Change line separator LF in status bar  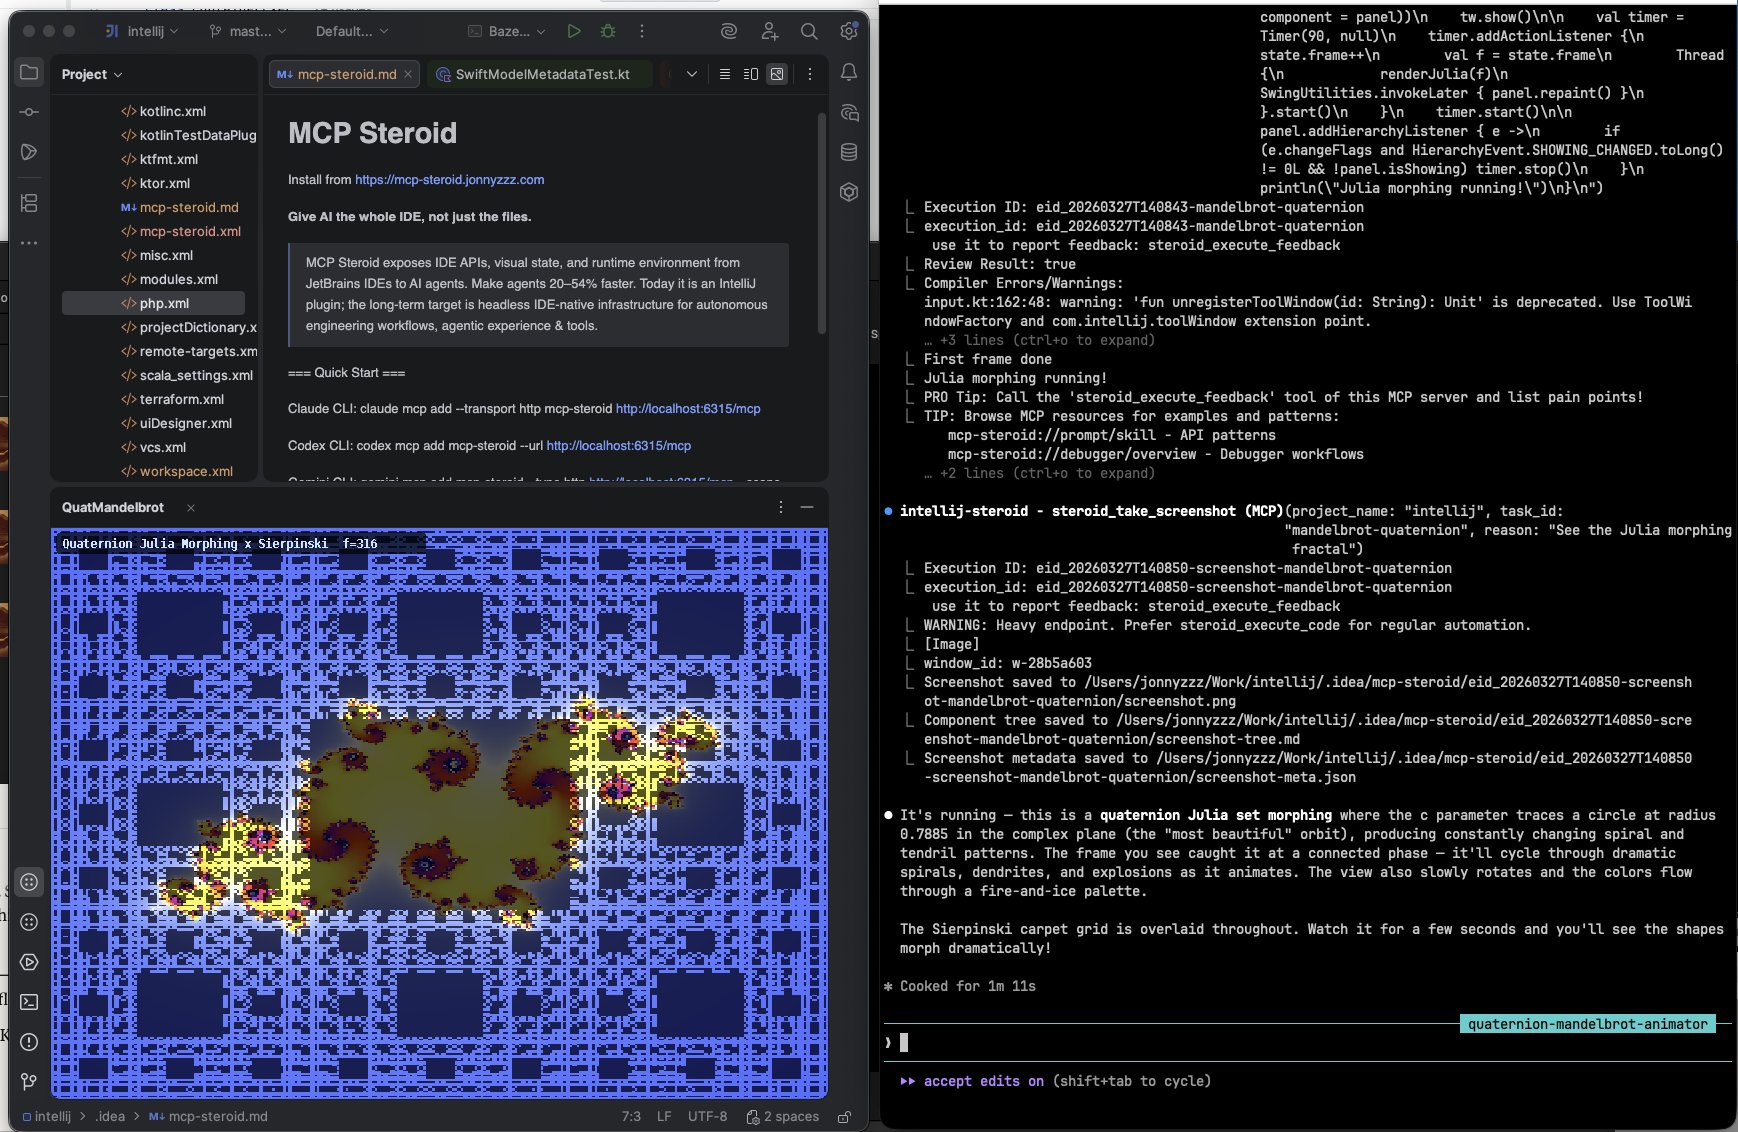tap(664, 1116)
